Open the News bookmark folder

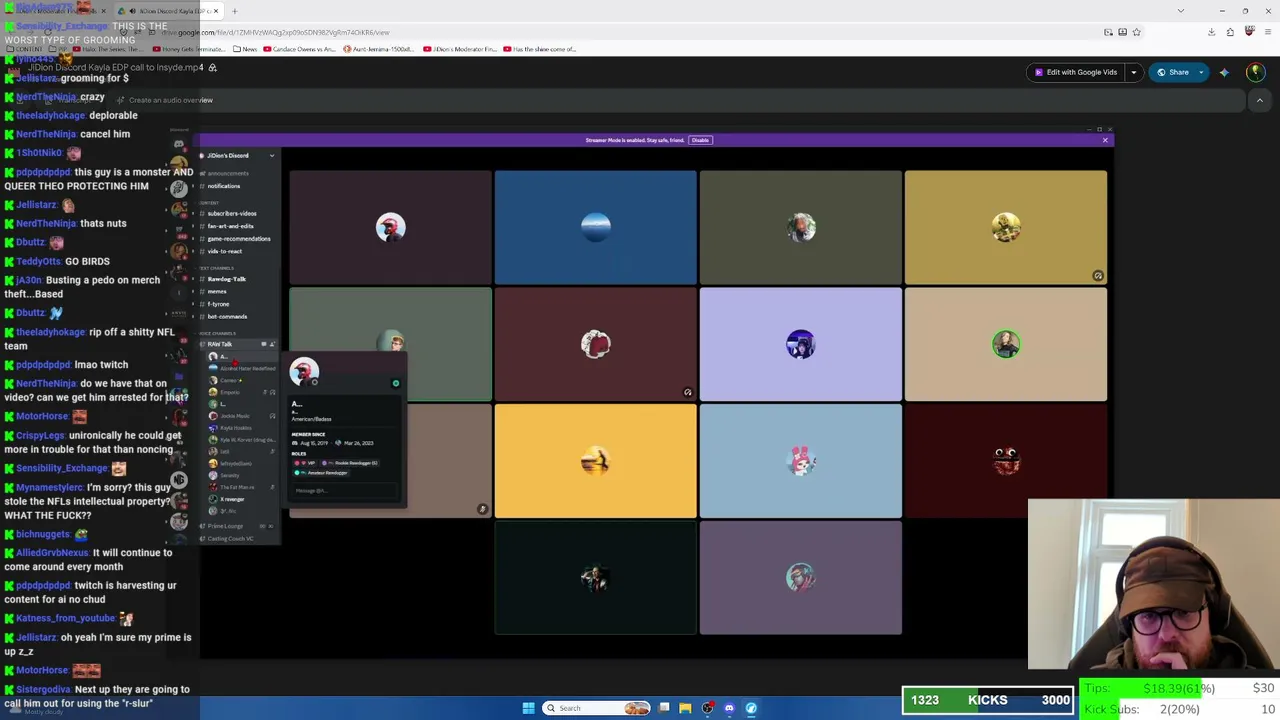(245, 49)
